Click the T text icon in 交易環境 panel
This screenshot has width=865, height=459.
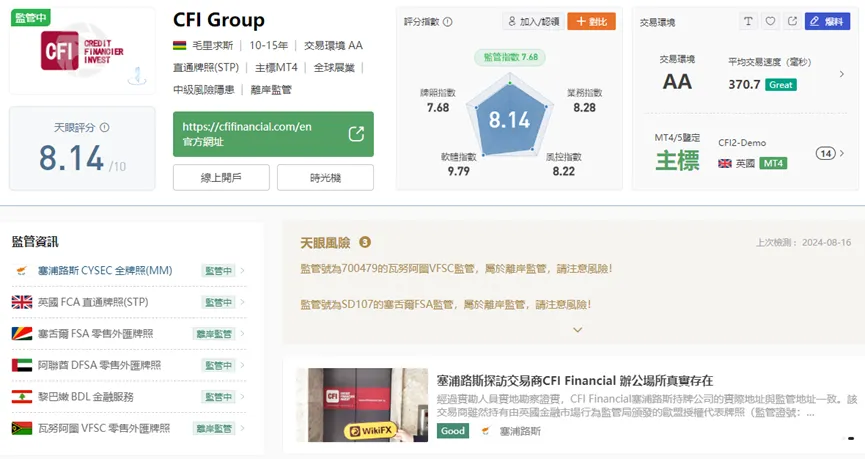pos(748,22)
